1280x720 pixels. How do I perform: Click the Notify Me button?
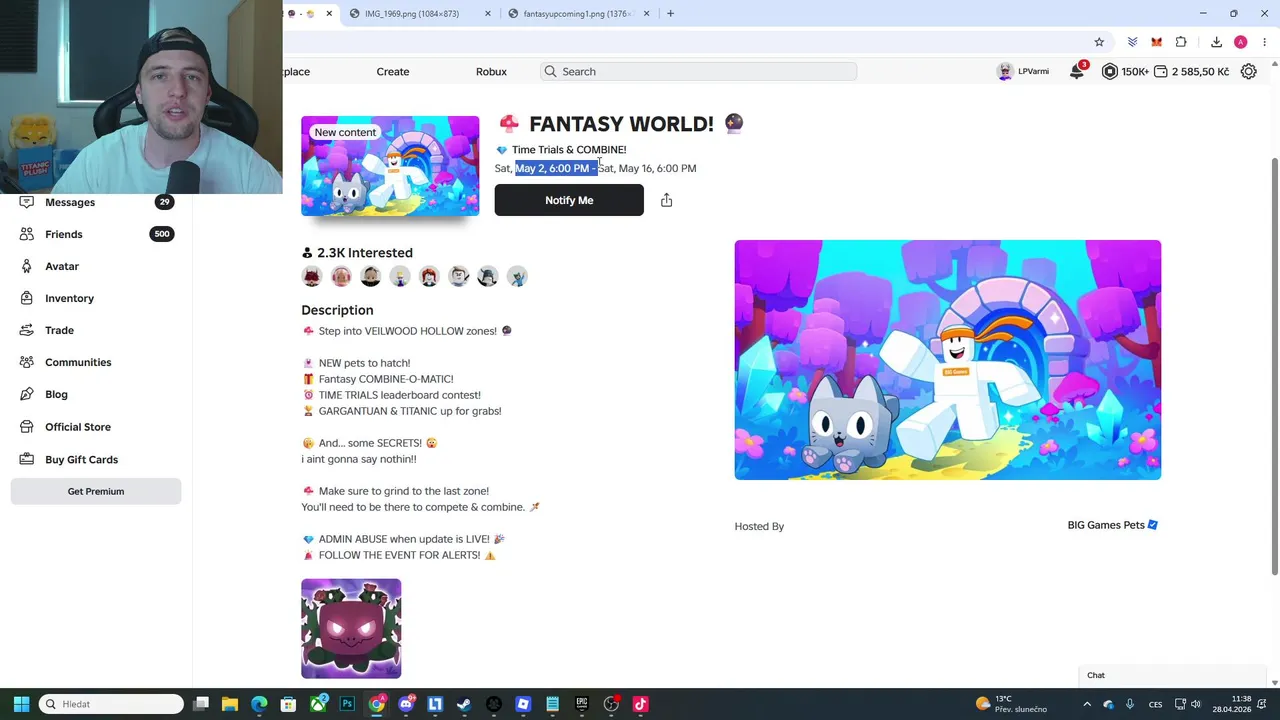pos(569,200)
